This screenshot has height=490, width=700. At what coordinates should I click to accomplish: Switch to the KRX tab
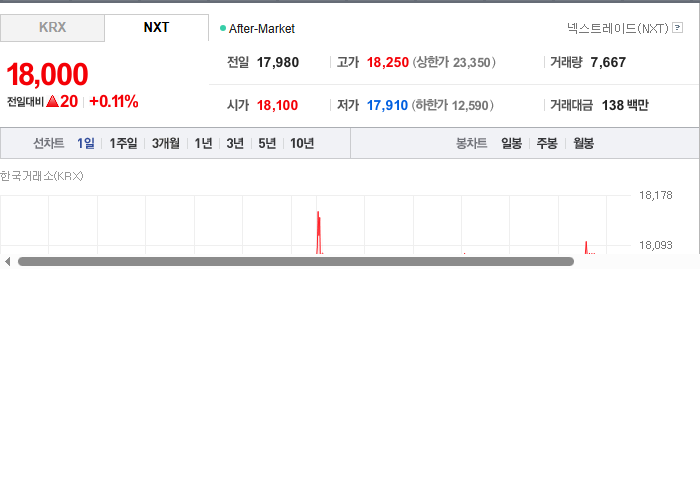pos(52,28)
